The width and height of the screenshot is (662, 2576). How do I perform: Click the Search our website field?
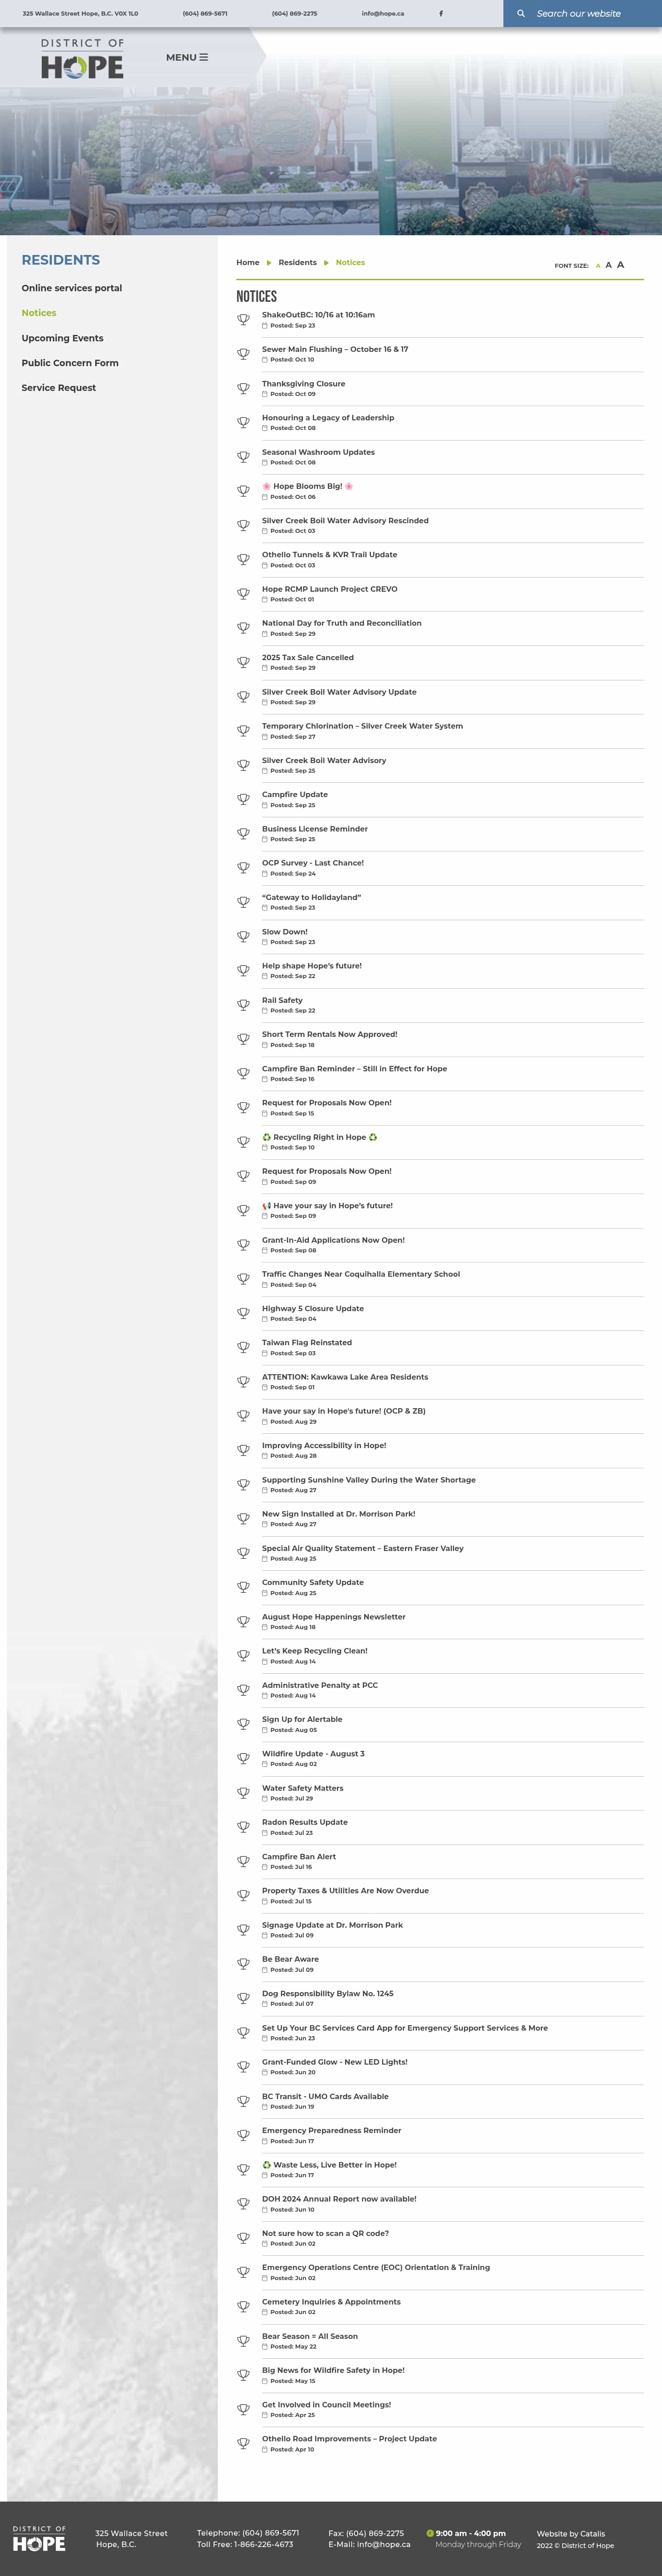pyautogui.click(x=590, y=14)
